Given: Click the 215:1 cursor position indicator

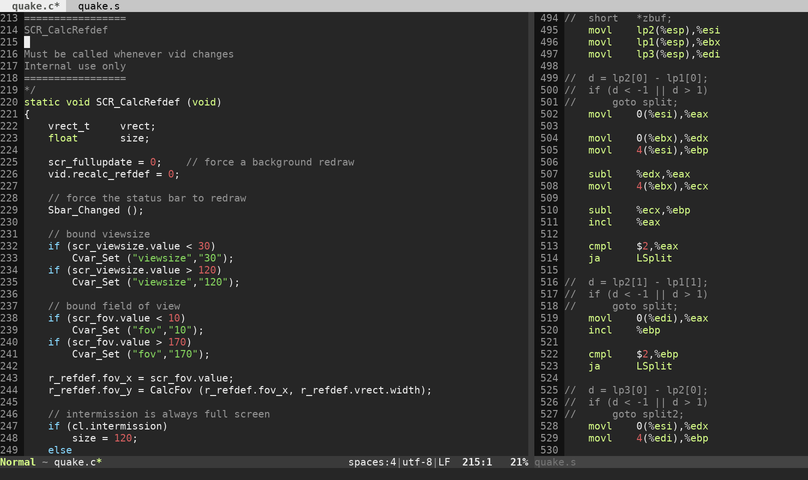Looking at the screenshot, I should [477, 462].
